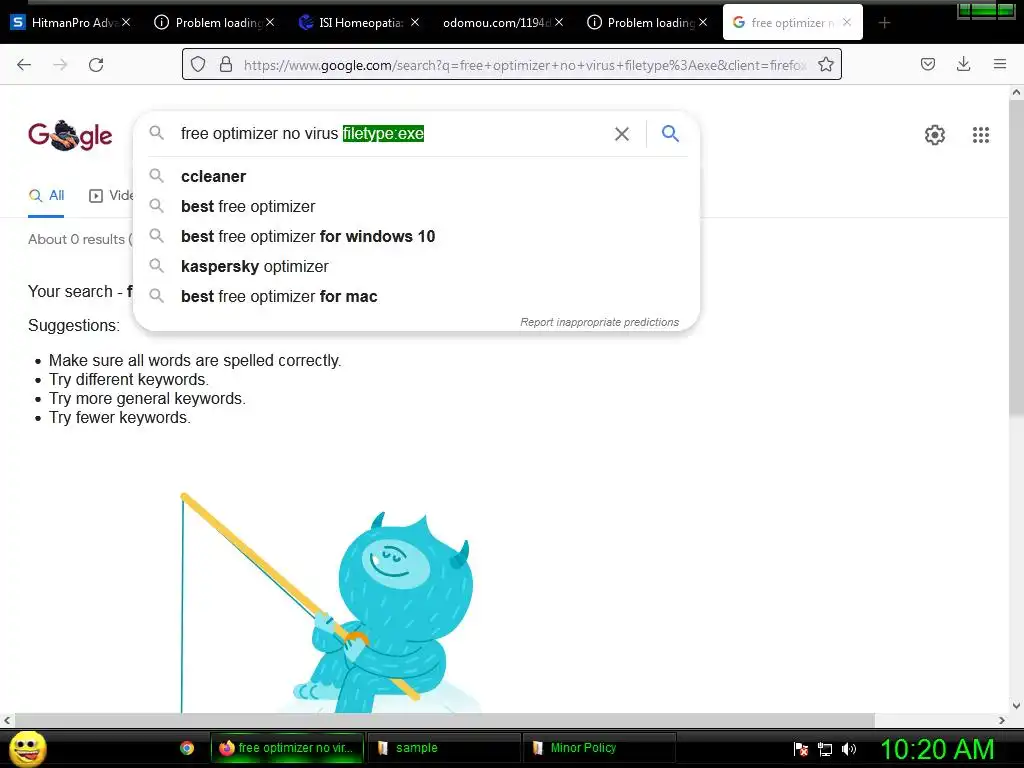The image size is (1024, 768).
Task: Click the Google logo doodle
Action: [70, 135]
